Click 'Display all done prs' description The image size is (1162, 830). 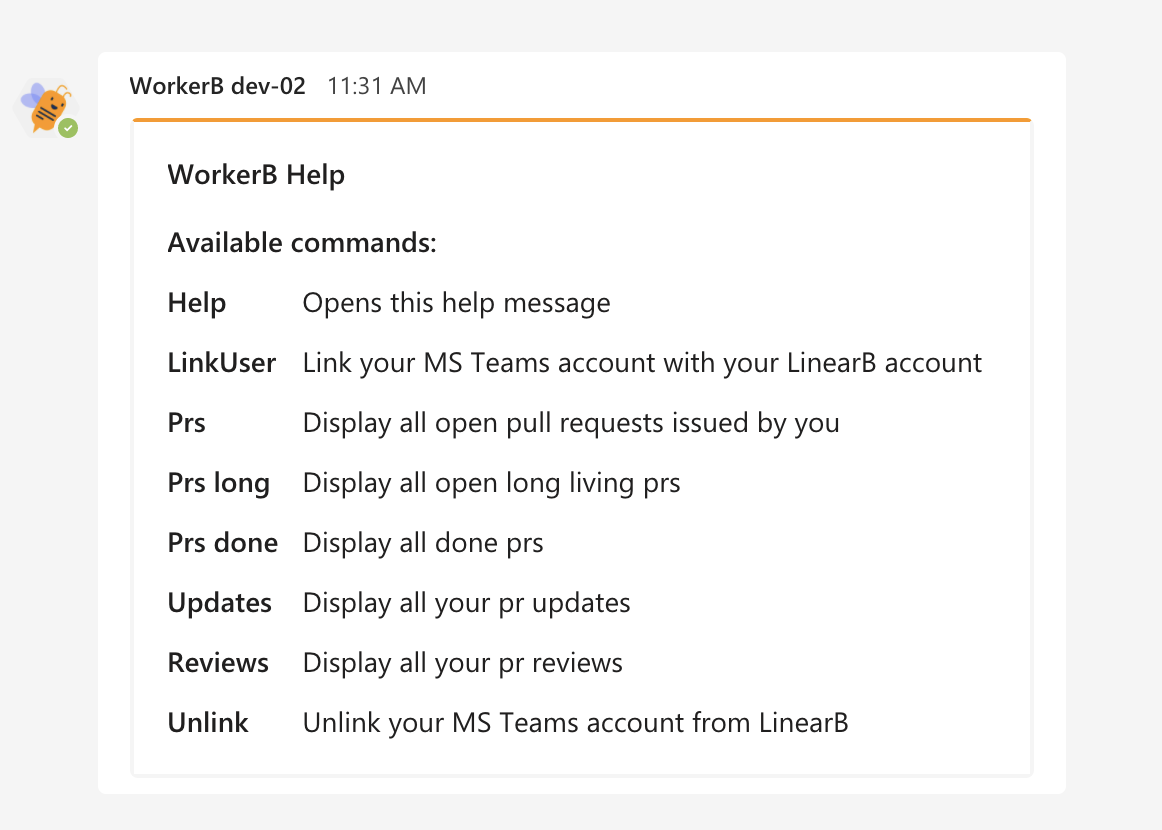click(x=422, y=543)
